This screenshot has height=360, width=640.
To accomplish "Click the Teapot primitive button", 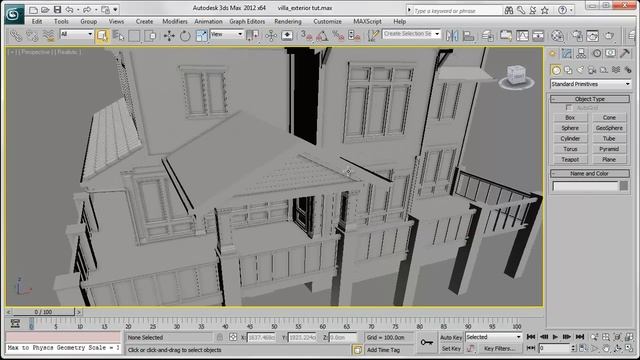I will tap(570, 160).
